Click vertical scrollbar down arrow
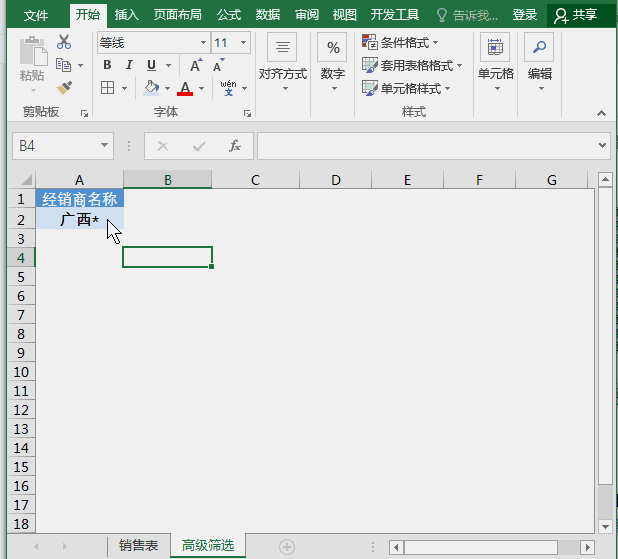Screen dimensions: 618x559 pos(605,526)
